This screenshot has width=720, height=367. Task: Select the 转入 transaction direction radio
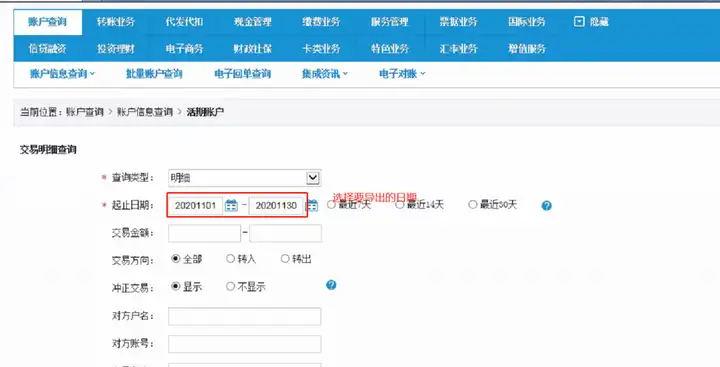231,259
